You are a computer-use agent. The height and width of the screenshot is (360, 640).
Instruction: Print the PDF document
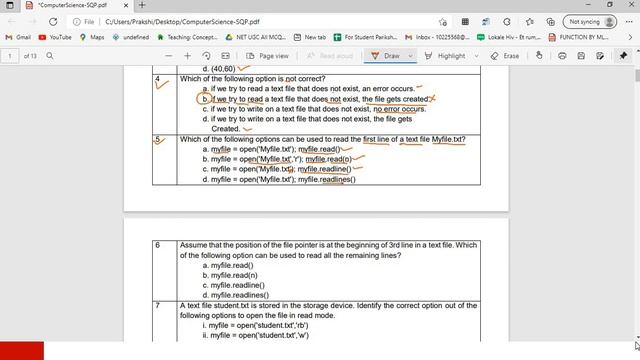562,56
